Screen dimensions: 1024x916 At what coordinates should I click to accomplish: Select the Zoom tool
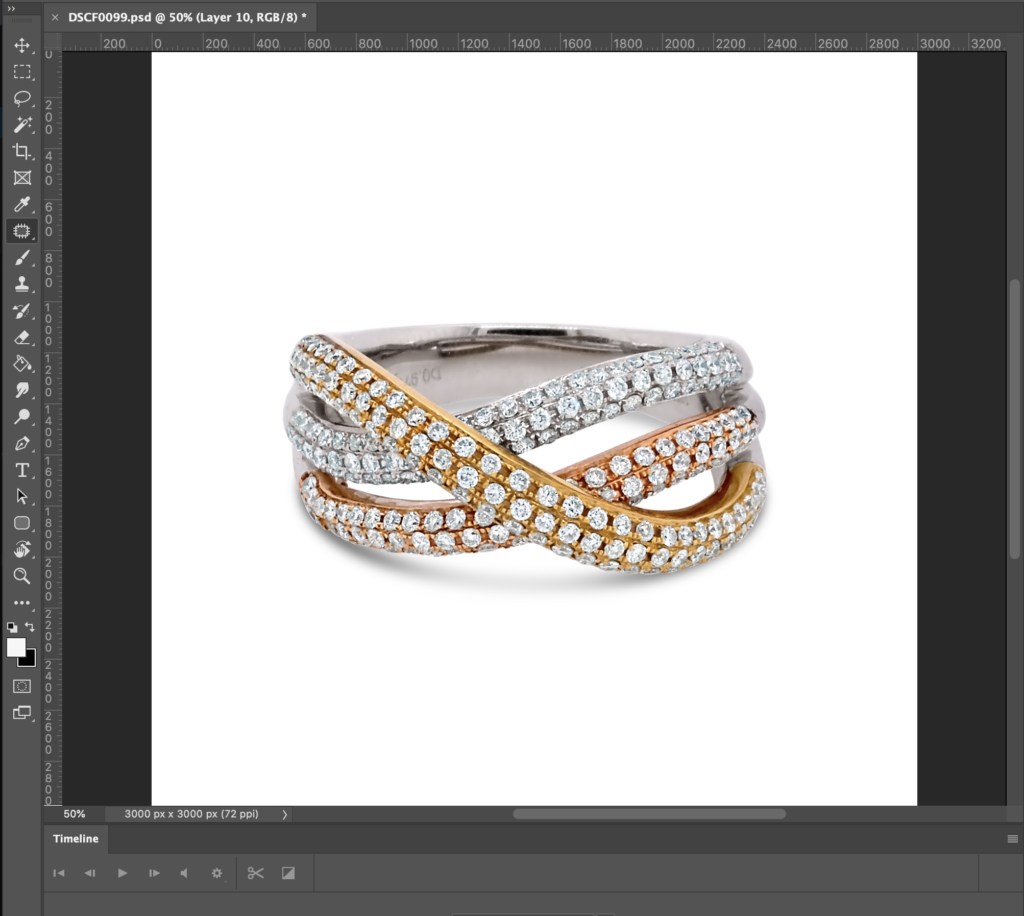click(22, 576)
